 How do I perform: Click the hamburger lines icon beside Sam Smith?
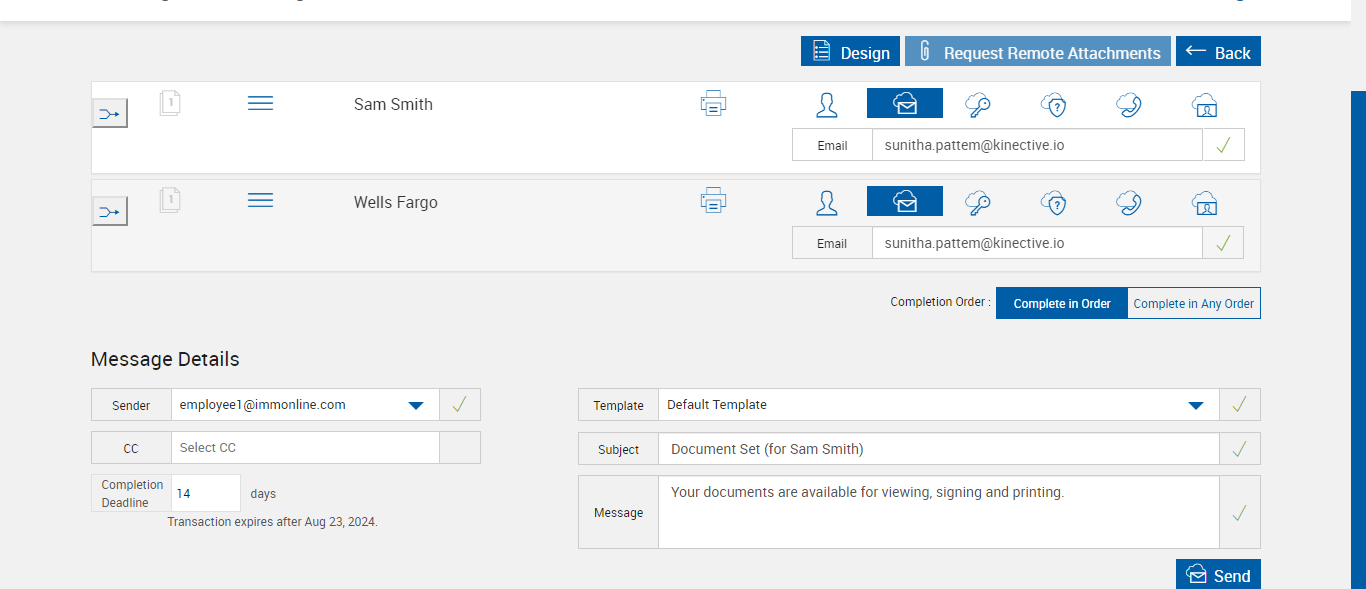point(260,104)
